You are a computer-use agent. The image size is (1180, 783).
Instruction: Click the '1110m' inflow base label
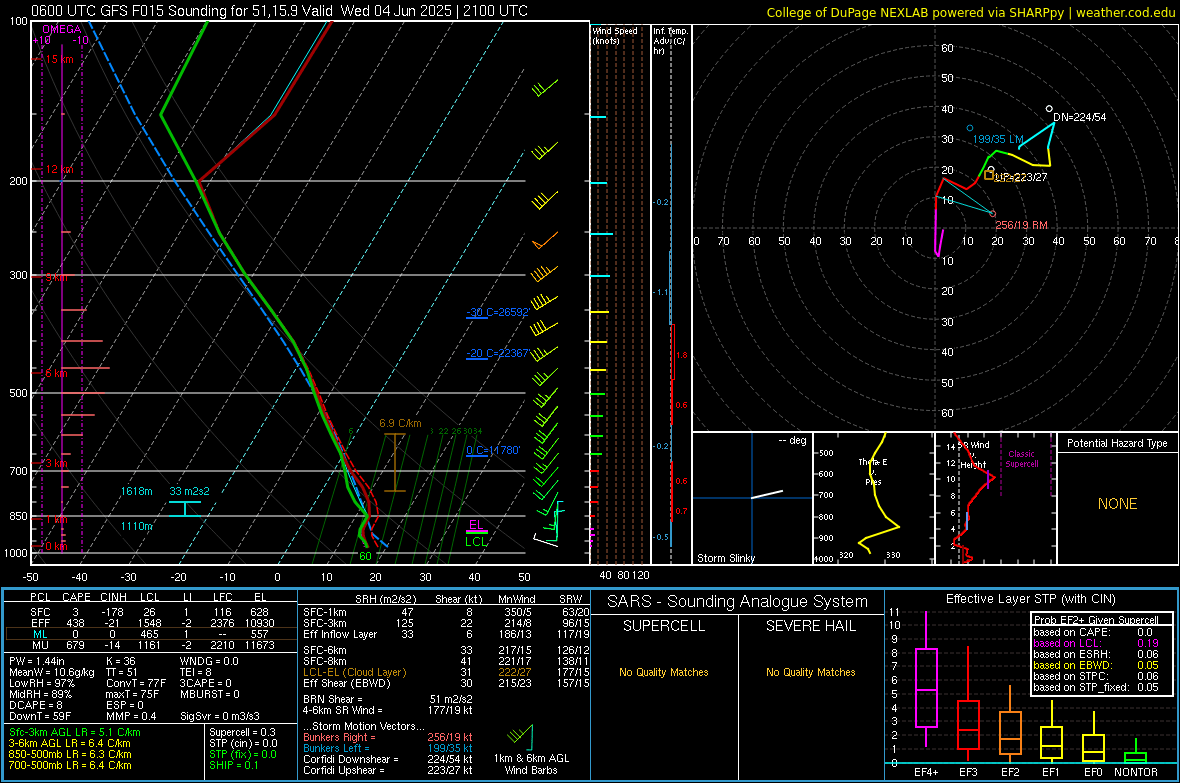point(136,526)
